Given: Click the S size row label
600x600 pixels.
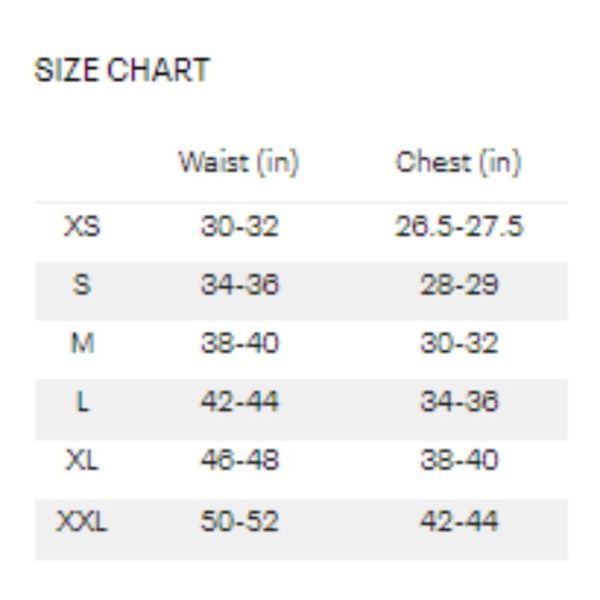Looking at the screenshot, I should tap(82, 285).
